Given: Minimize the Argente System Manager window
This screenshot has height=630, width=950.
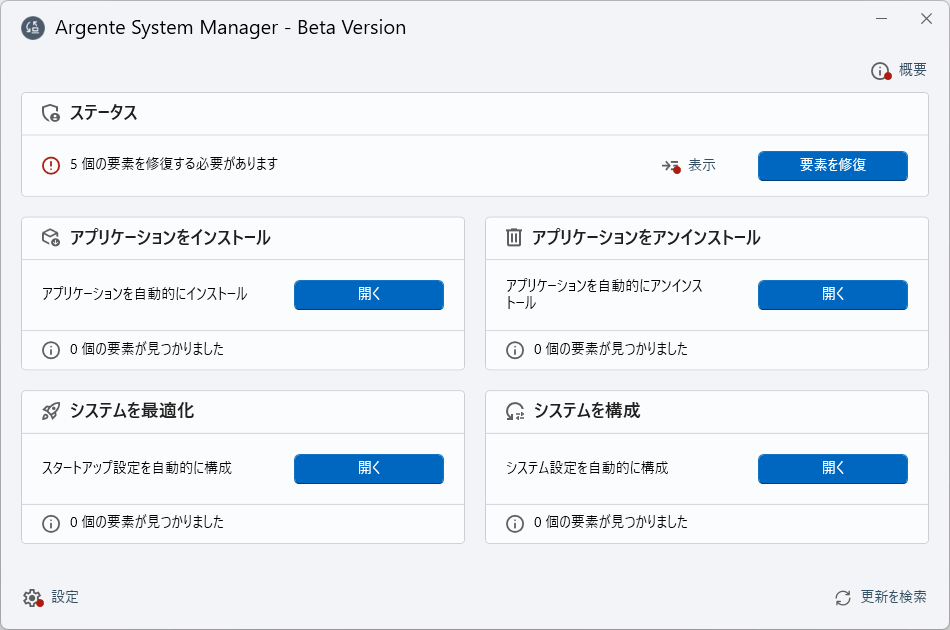Looking at the screenshot, I should tap(881, 18).
